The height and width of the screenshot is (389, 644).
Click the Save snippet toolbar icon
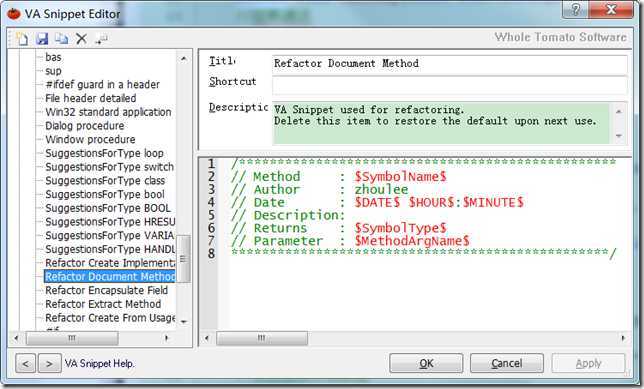coord(42,39)
